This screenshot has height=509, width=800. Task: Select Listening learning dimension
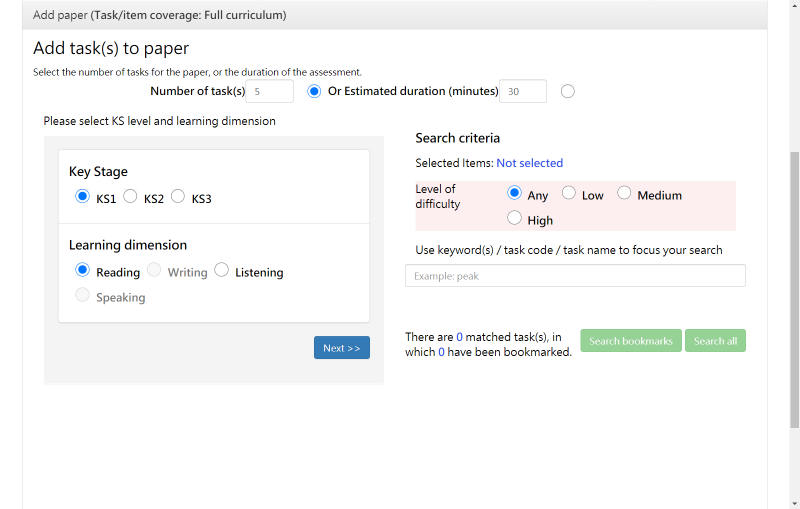[222, 271]
